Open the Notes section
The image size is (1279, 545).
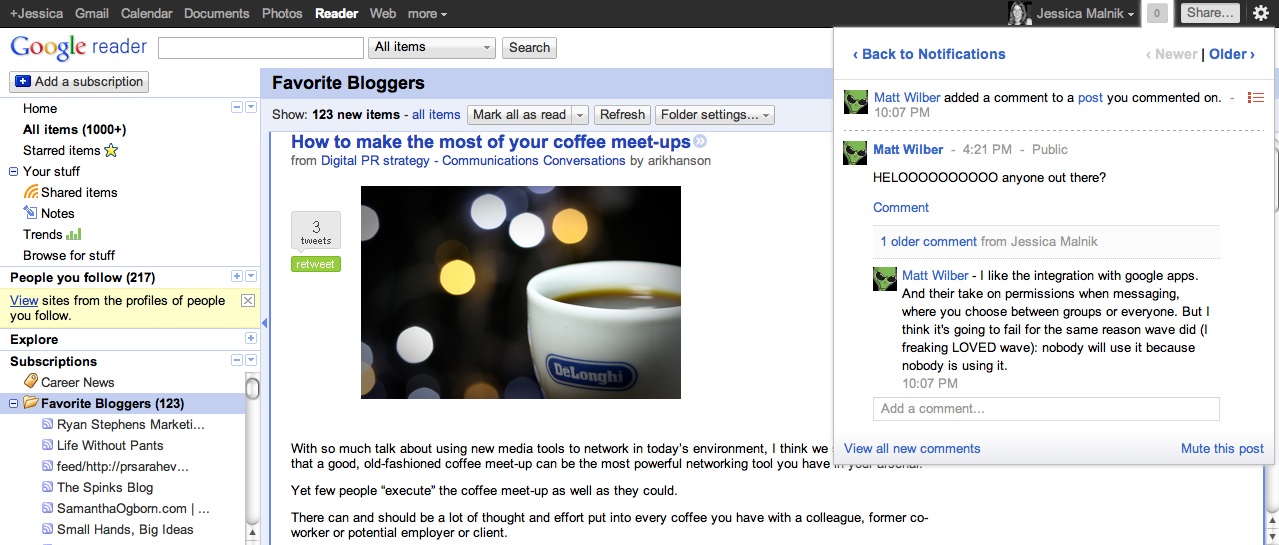[x=57, y=213]
